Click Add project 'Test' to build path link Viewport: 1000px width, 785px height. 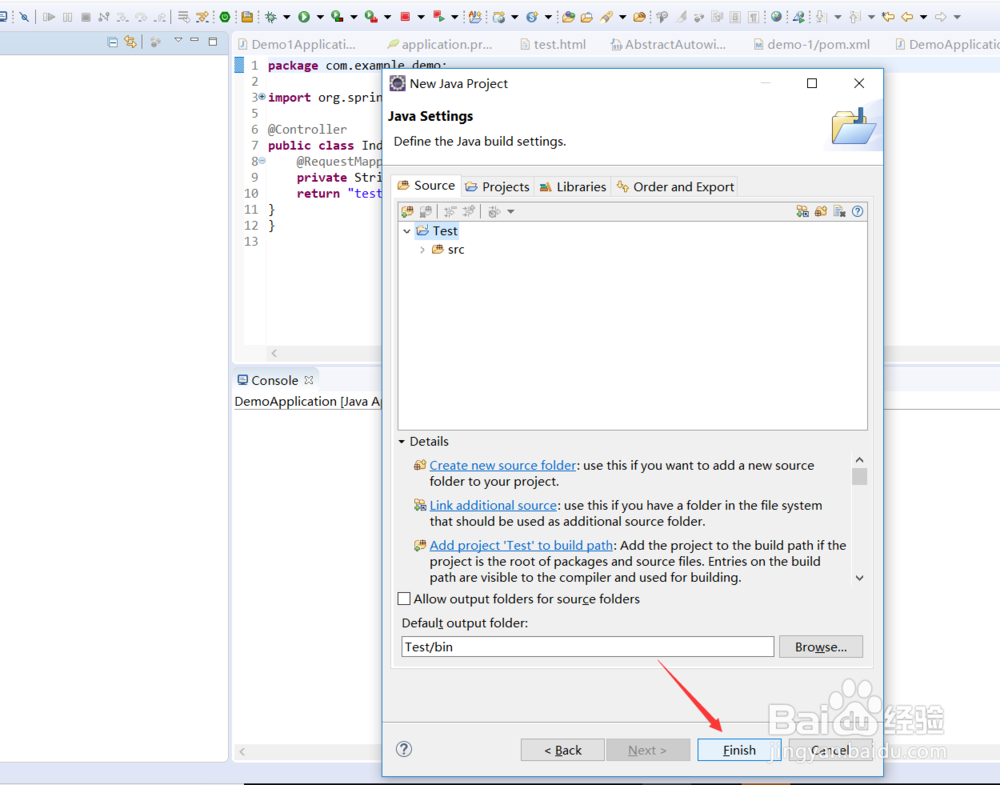(521, 545)
